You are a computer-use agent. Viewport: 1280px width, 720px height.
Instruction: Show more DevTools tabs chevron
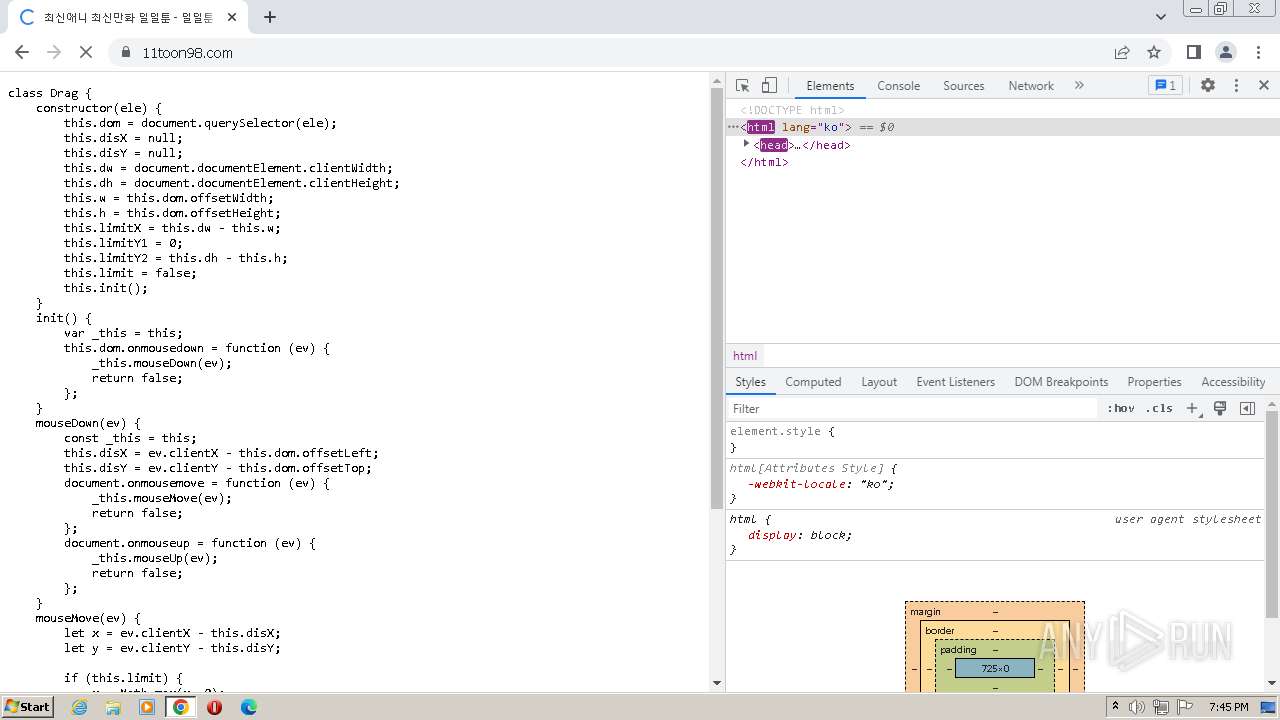click(x=1079, y=85)
